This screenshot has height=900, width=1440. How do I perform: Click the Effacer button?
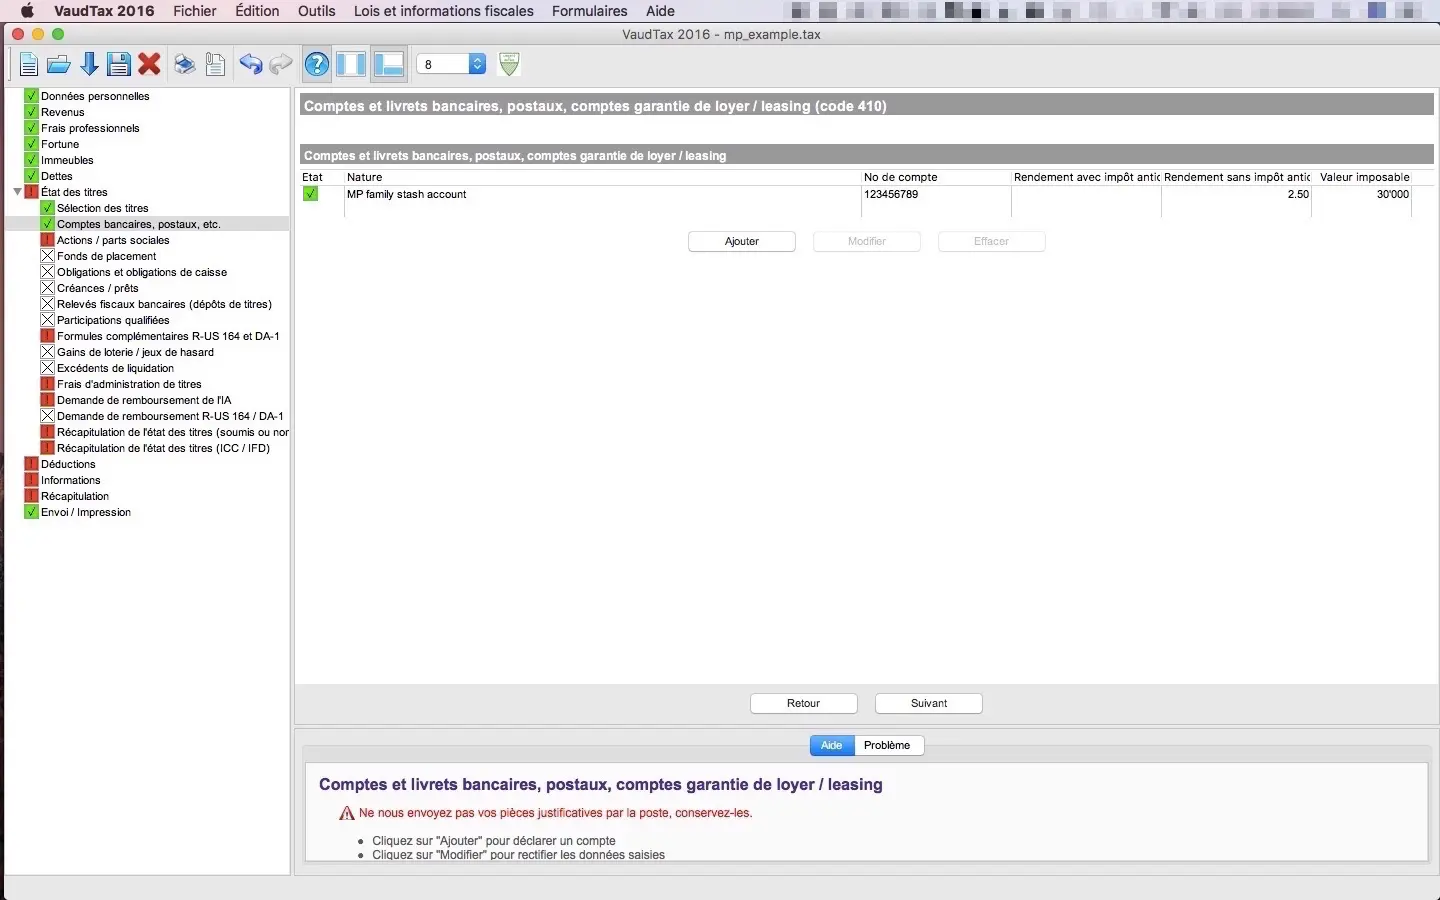(x=992, y=241)
